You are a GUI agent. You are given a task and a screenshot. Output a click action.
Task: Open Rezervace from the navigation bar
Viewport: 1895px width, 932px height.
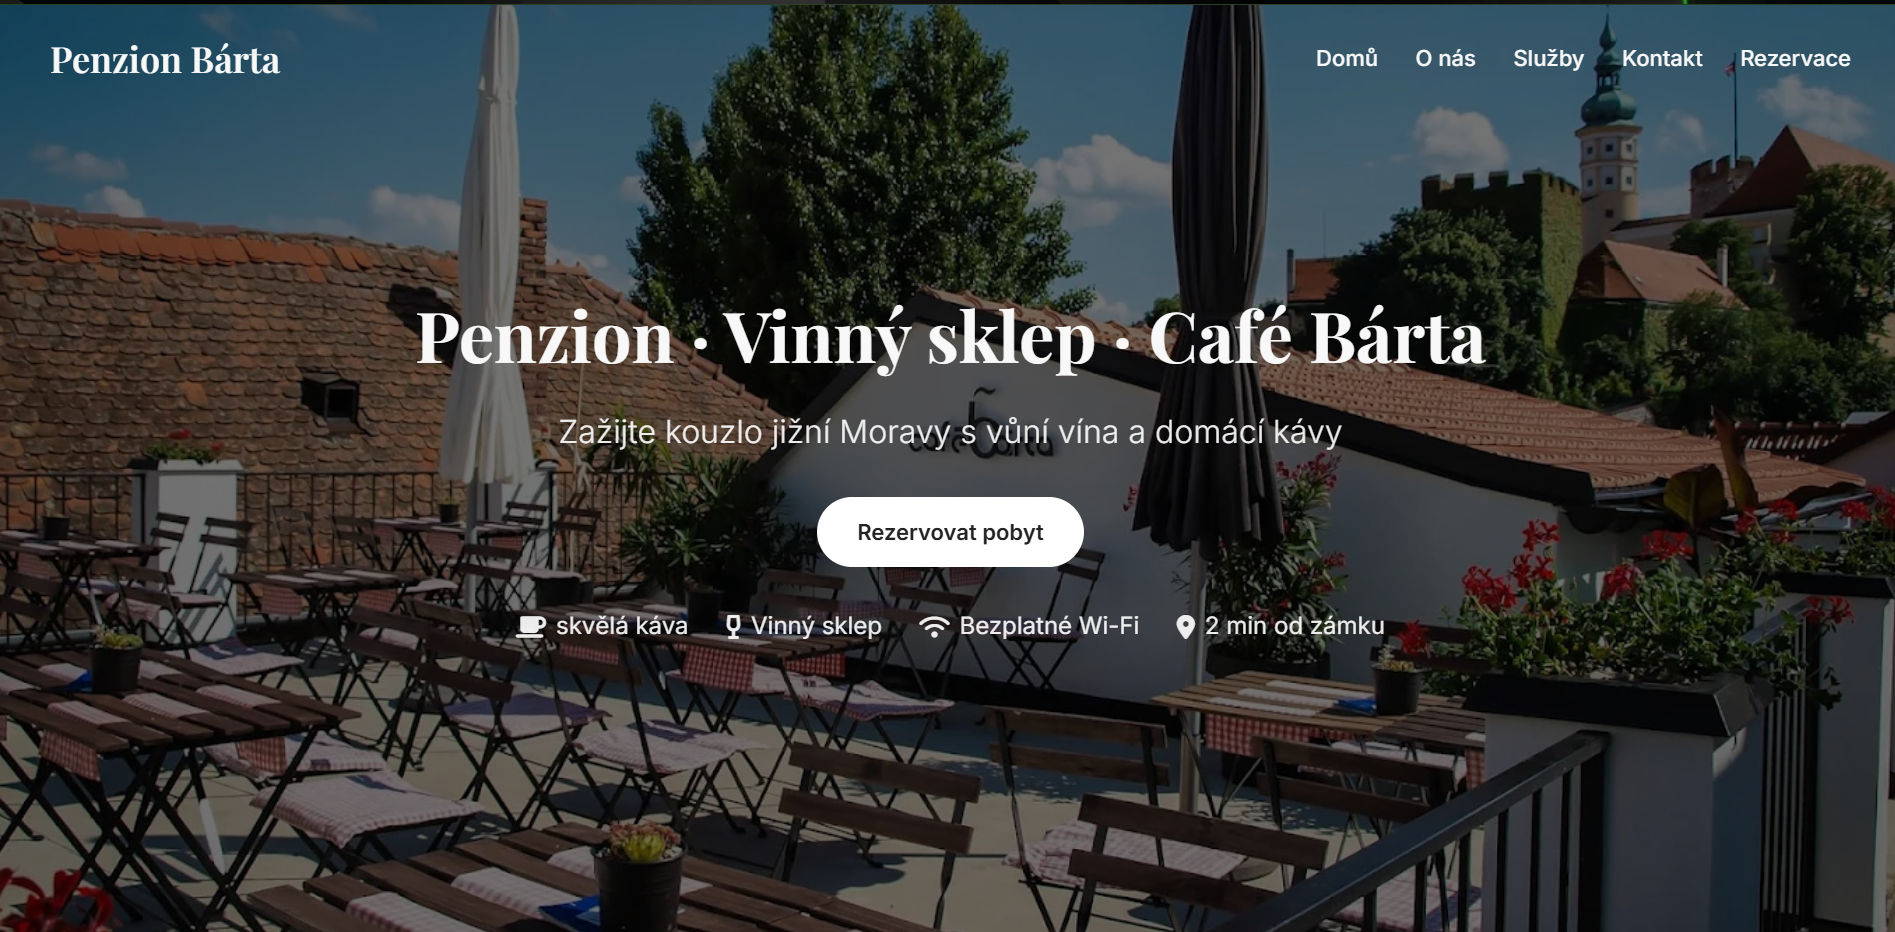(x=1795, y=58)
